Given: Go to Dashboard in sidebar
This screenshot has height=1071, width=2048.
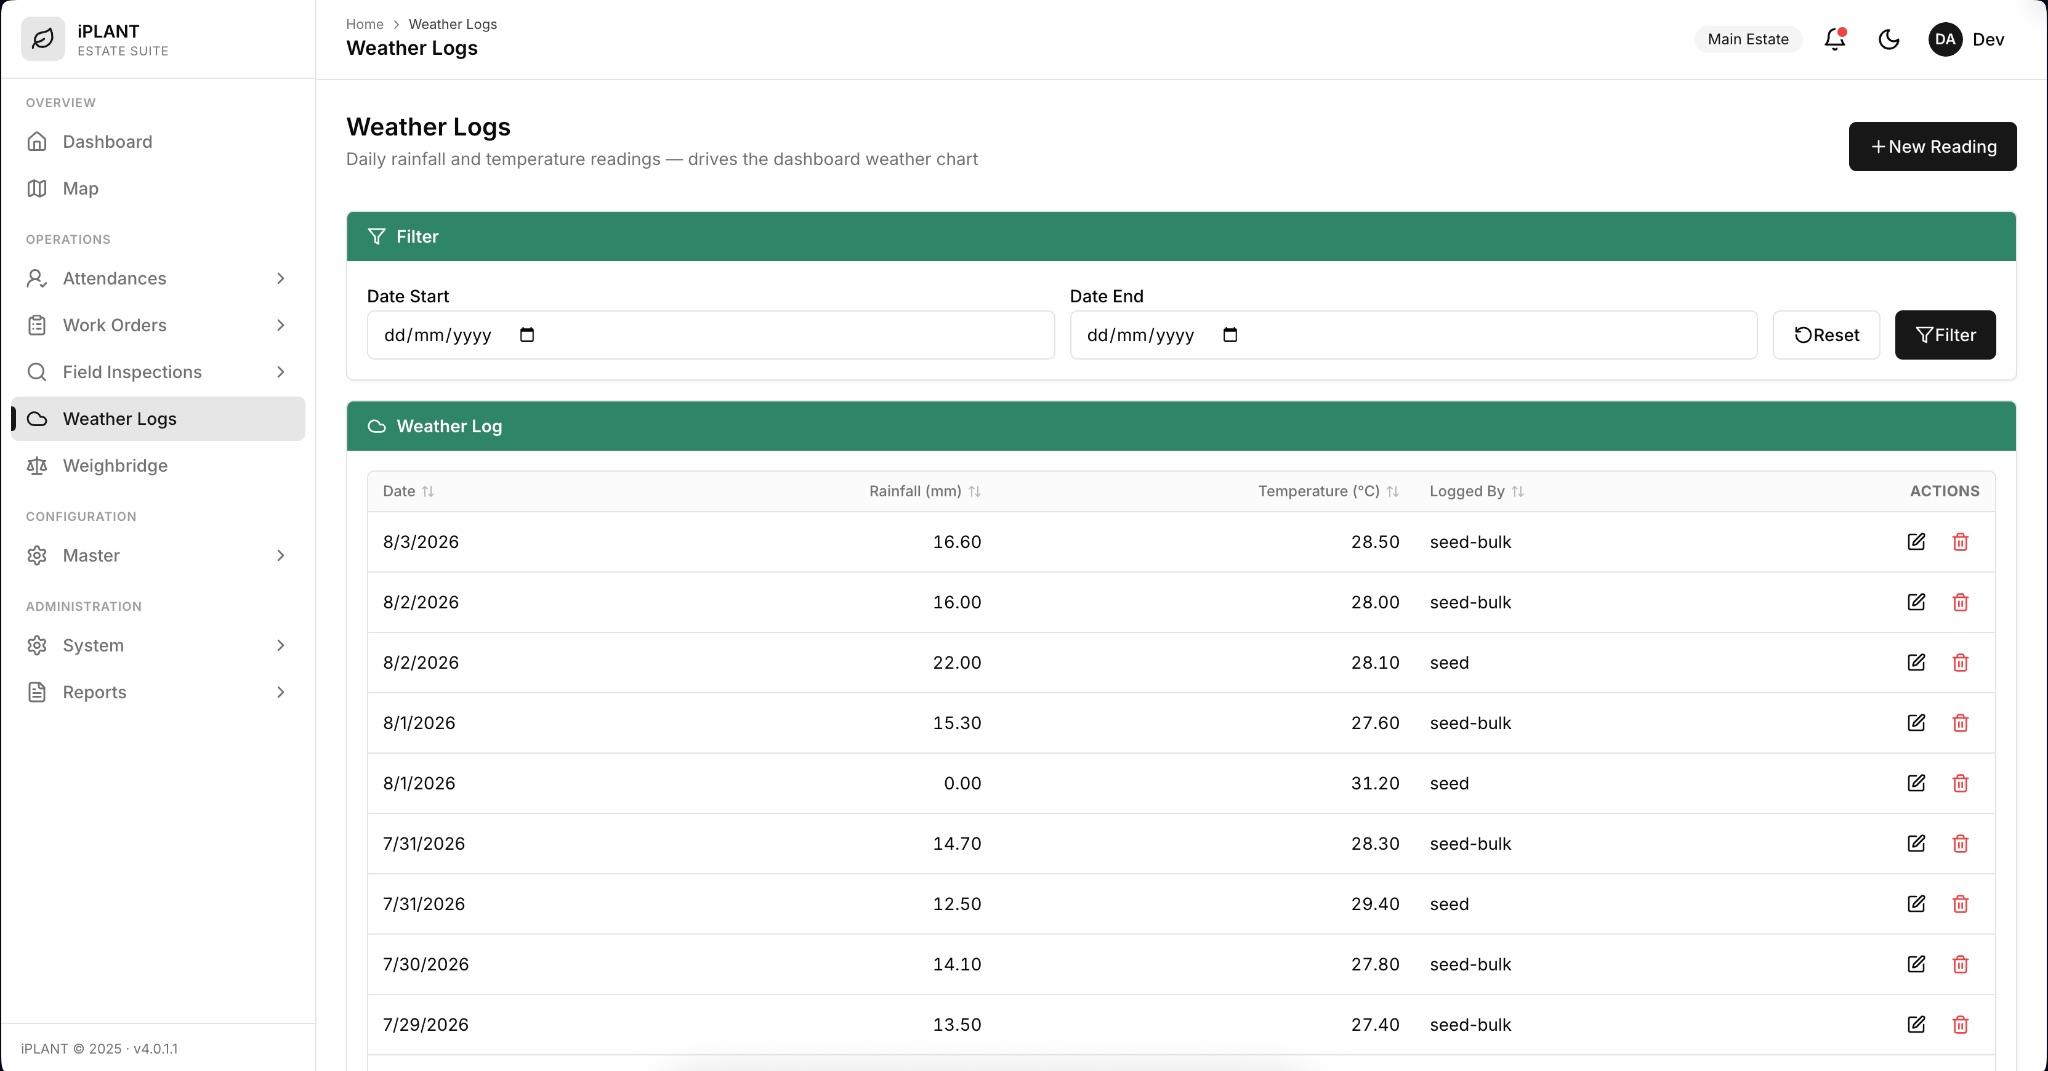Looking at the screenshot, I should (158, 142).
